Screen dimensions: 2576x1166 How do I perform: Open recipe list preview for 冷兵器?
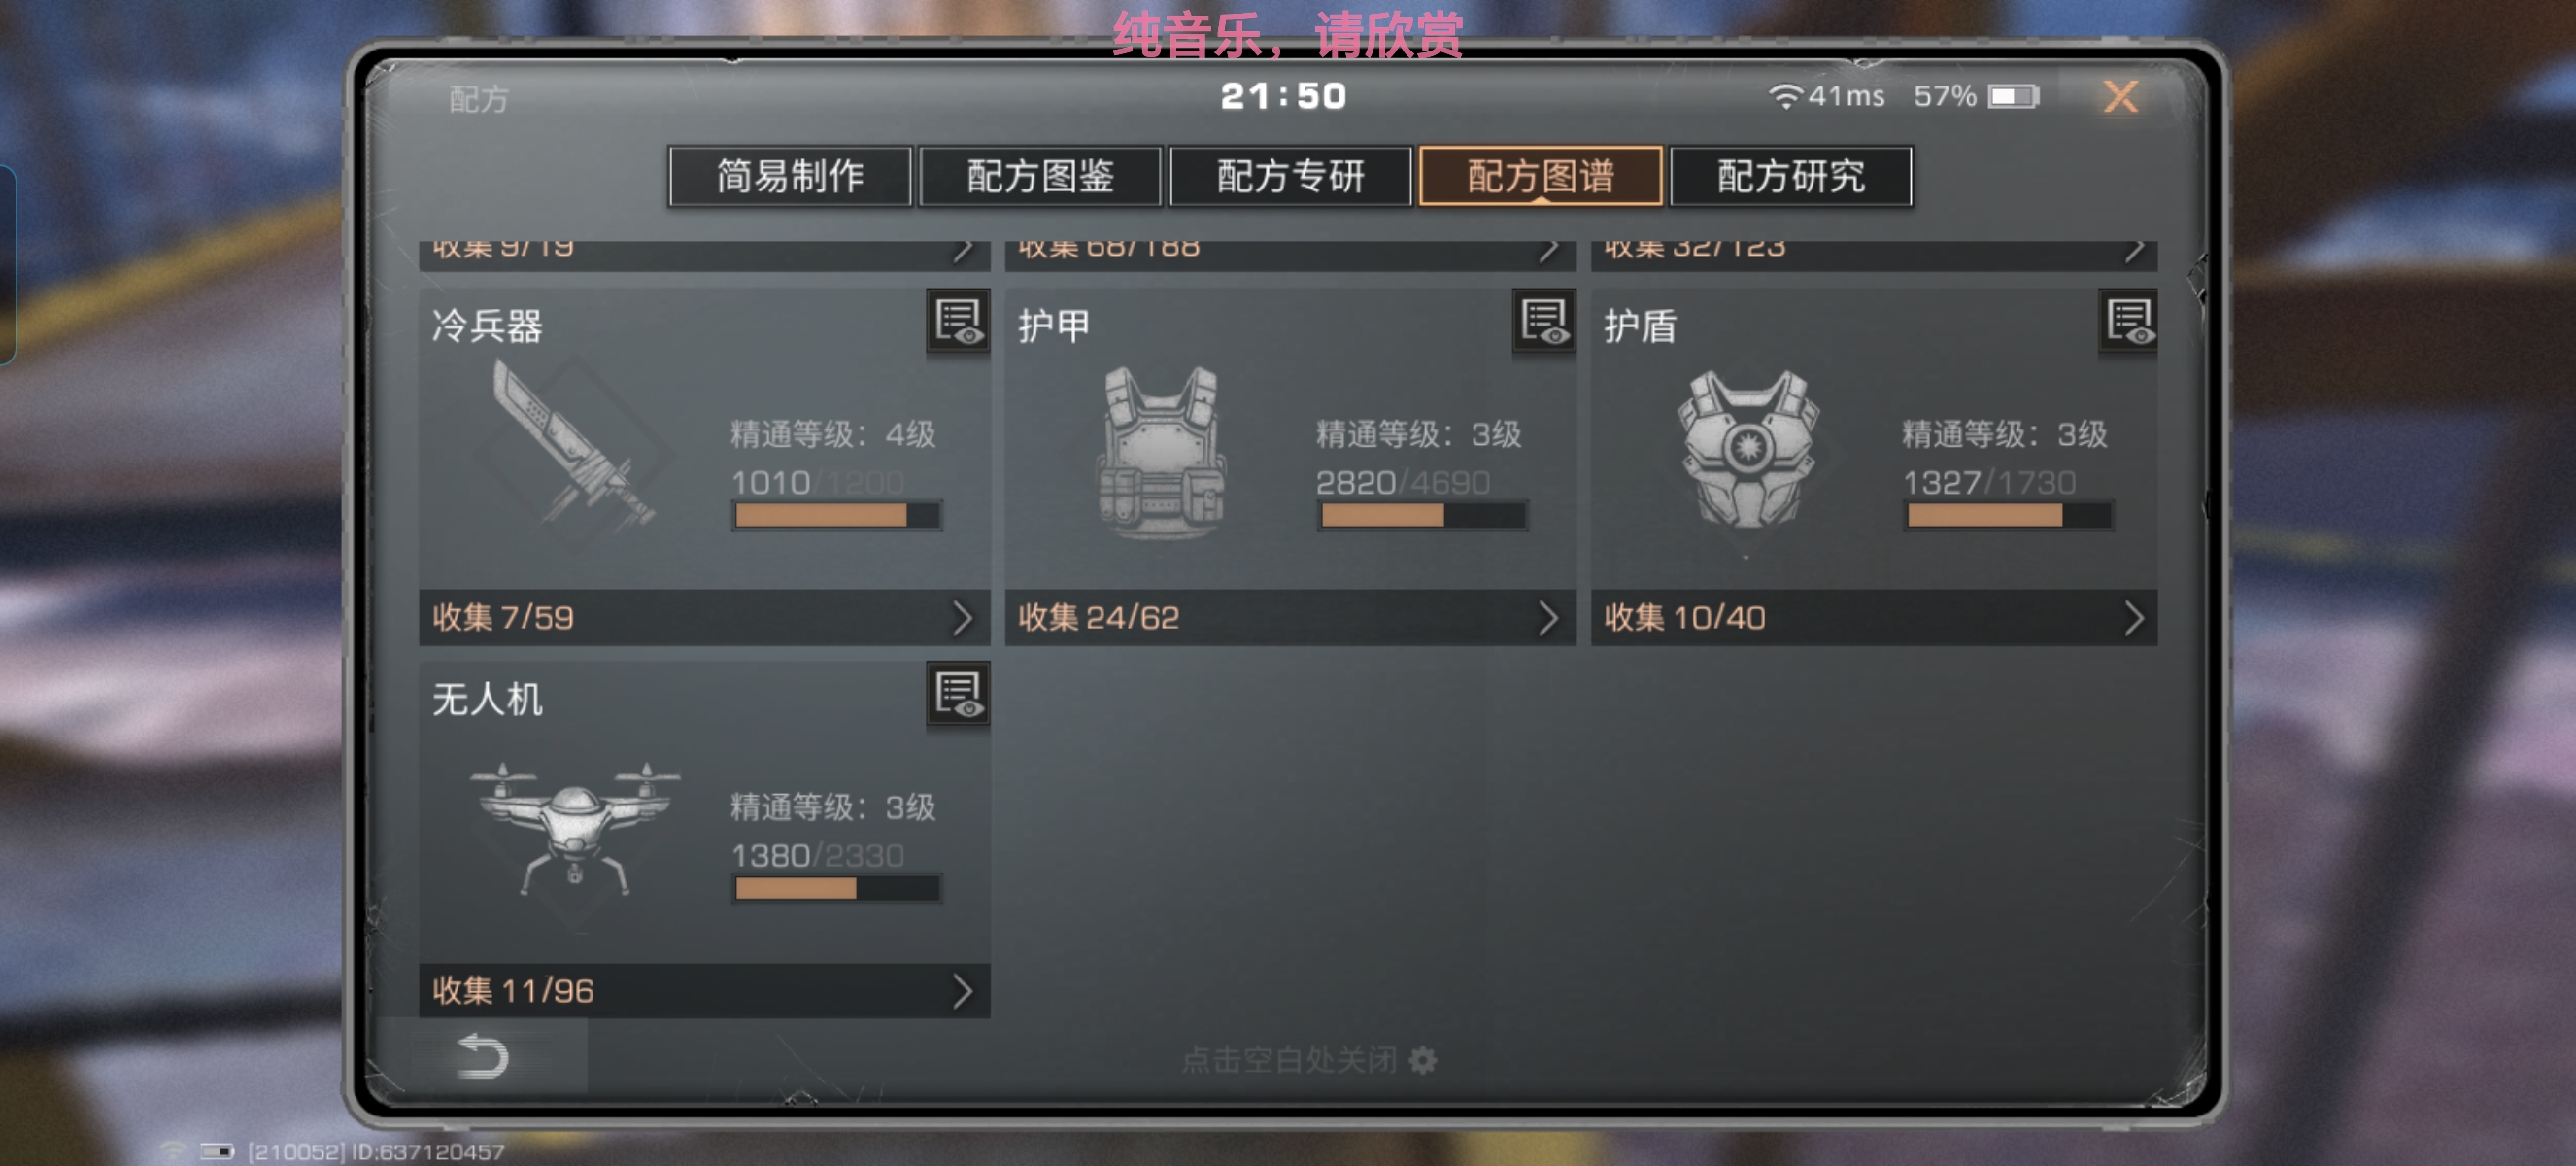click(957, 322)
